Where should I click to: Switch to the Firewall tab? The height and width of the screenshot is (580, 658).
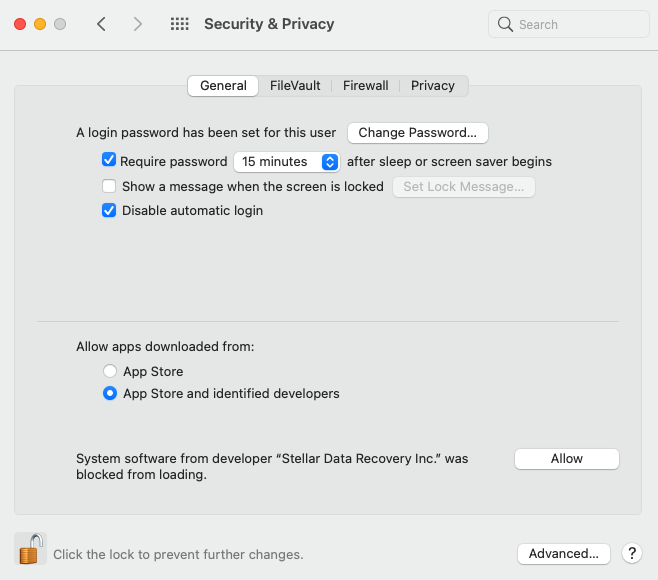click(x=366, y=86)
